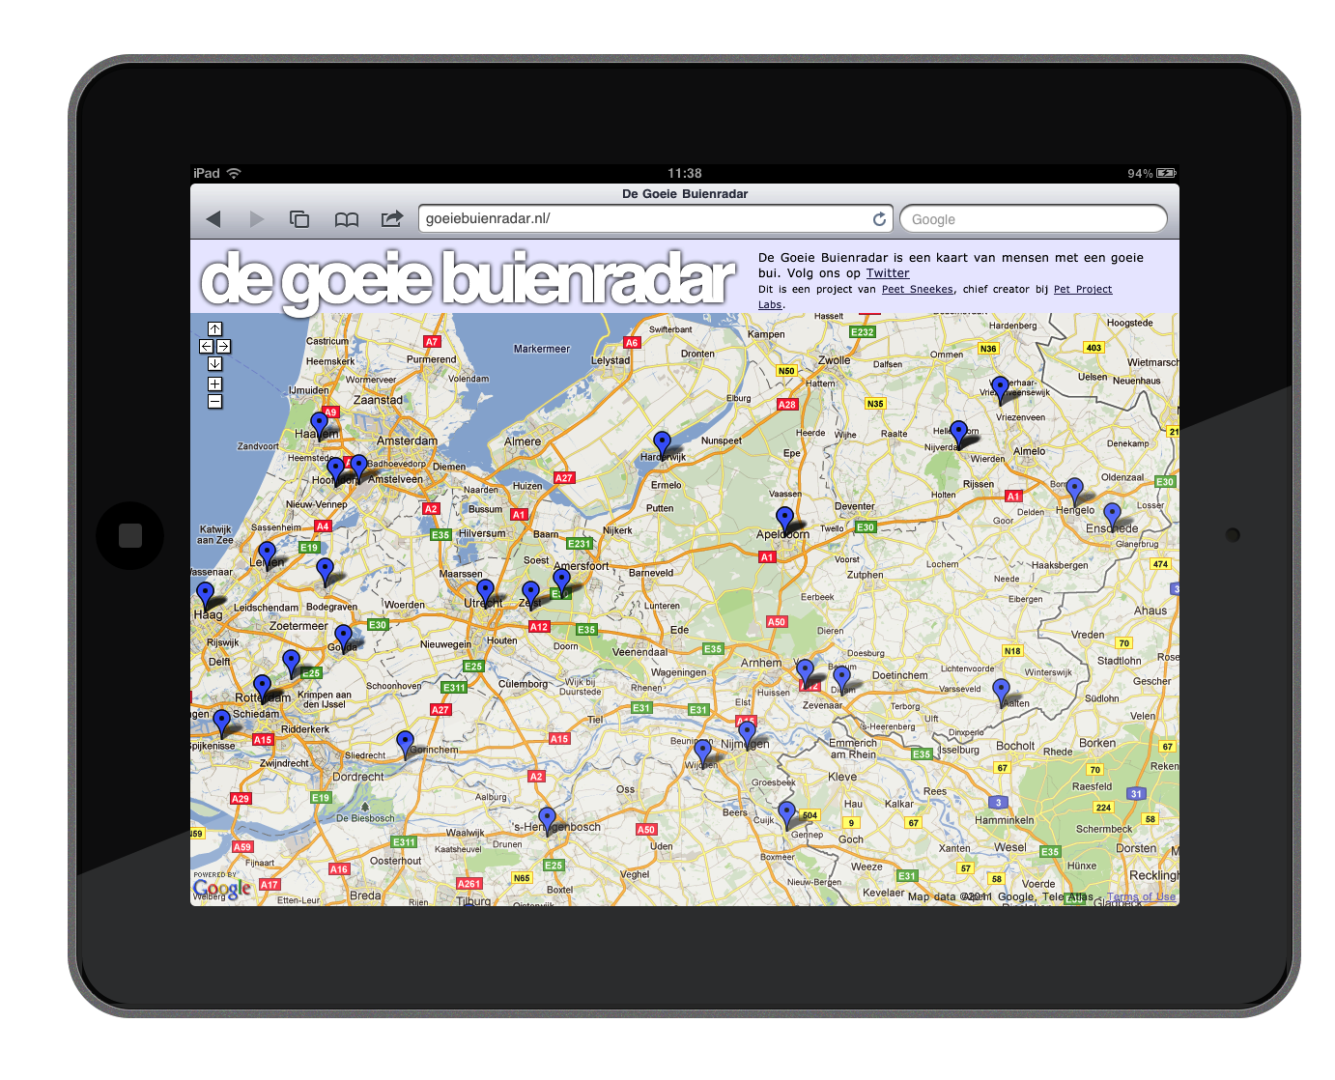Viewport: 1335px width, 1080px height.
Task: Click the Google logo on the map
Action: tap(222, 887)
